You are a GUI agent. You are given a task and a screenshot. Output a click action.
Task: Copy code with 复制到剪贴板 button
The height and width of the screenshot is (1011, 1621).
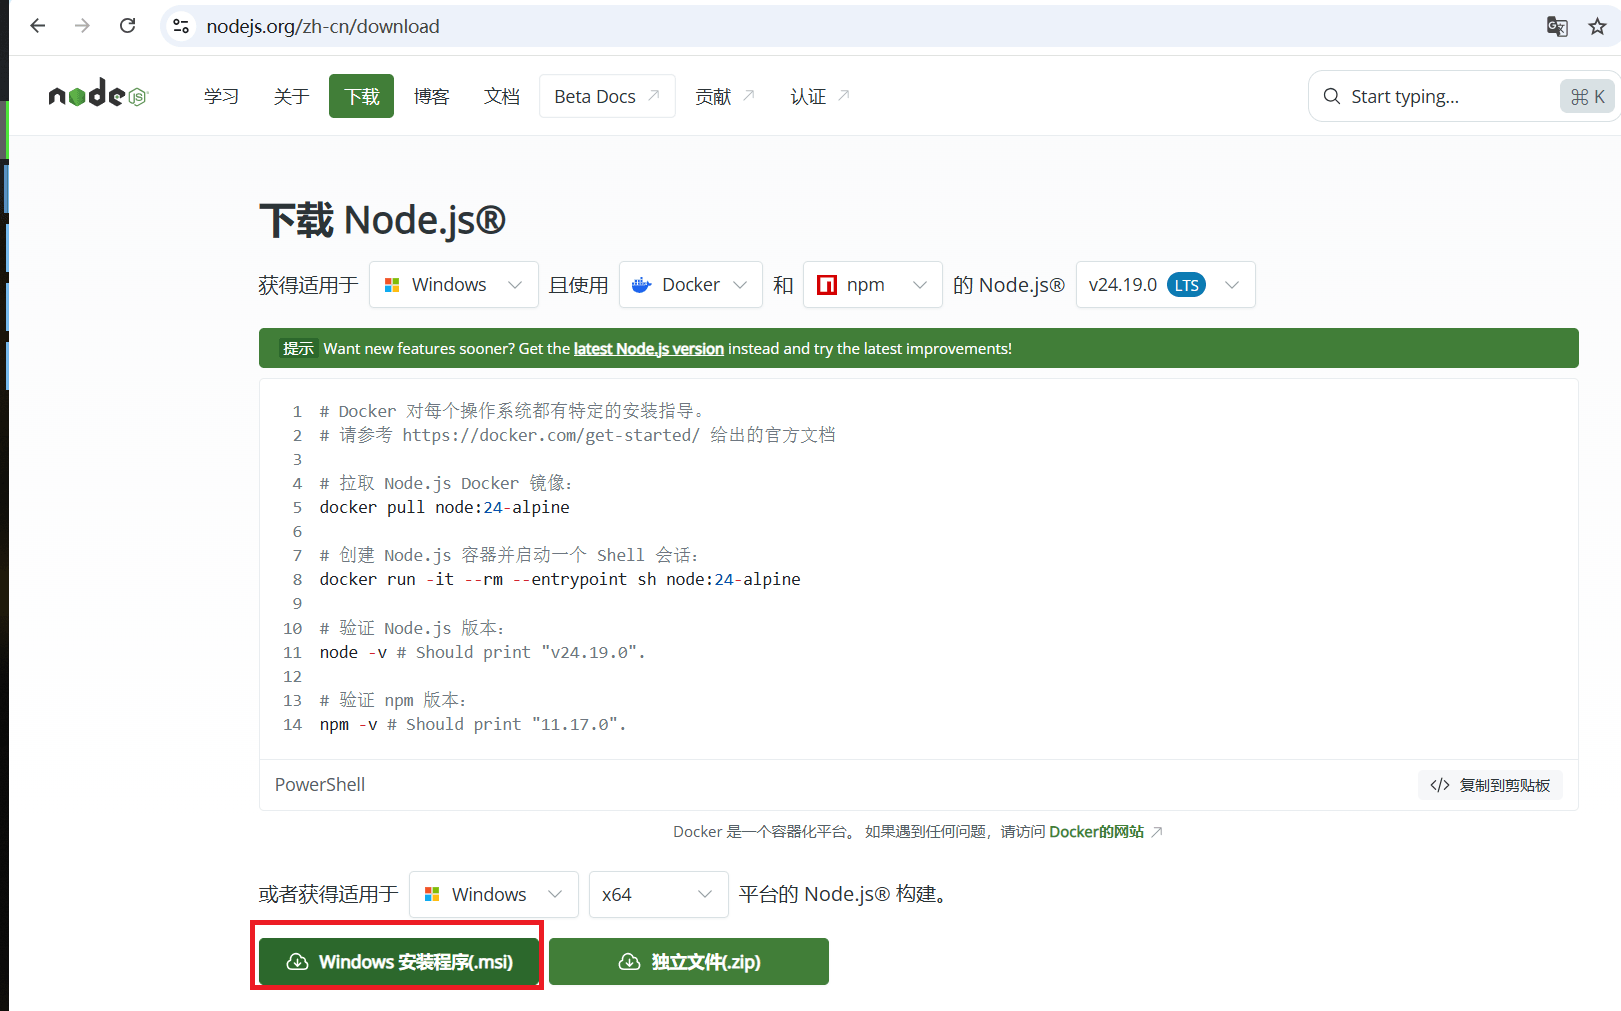(1490, 785)
